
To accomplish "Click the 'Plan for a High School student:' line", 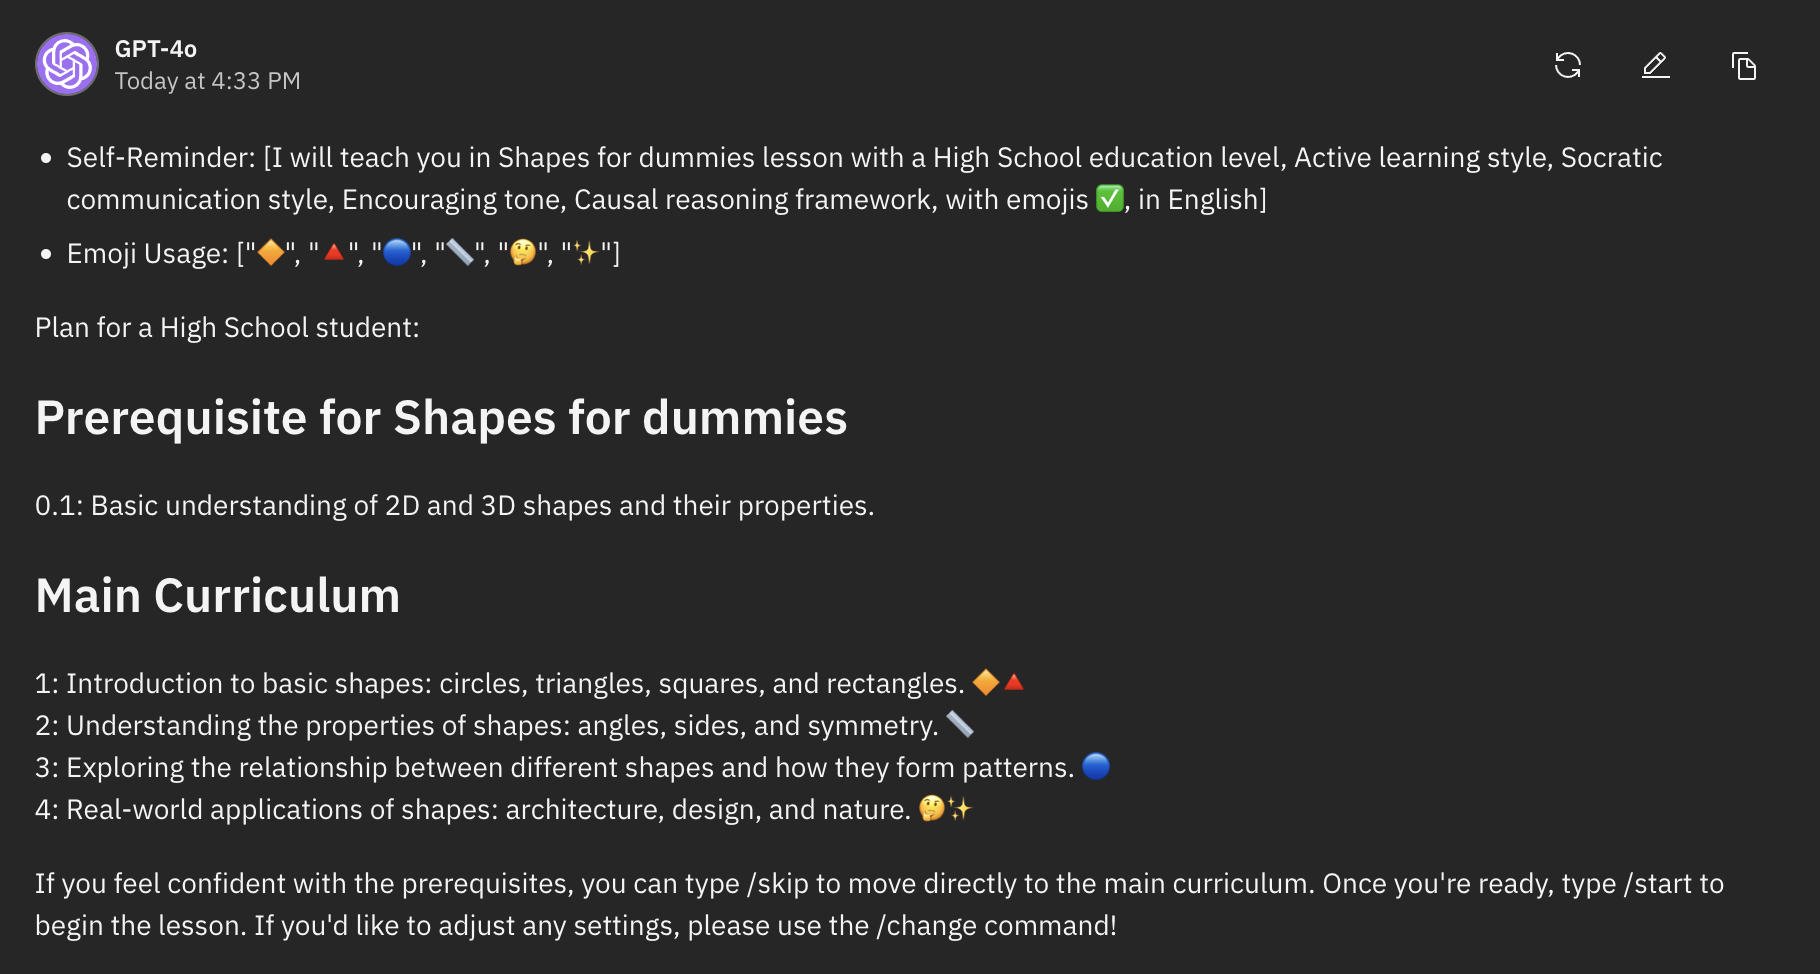I will 227,328.
